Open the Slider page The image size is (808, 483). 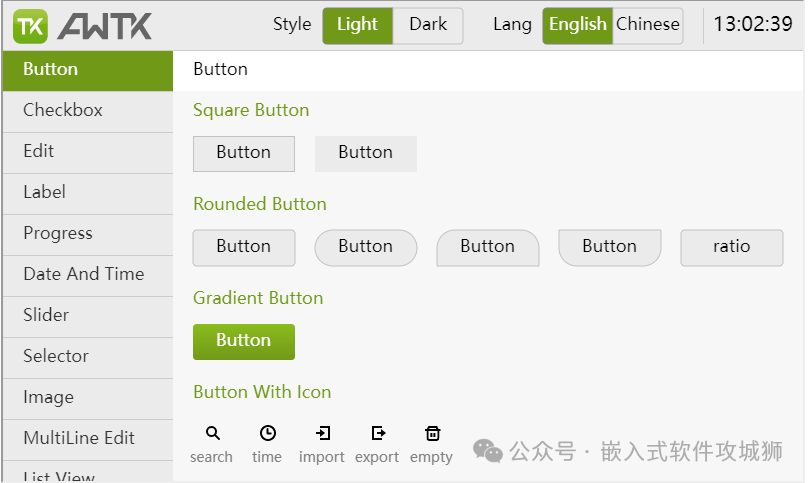coord(88,317)
